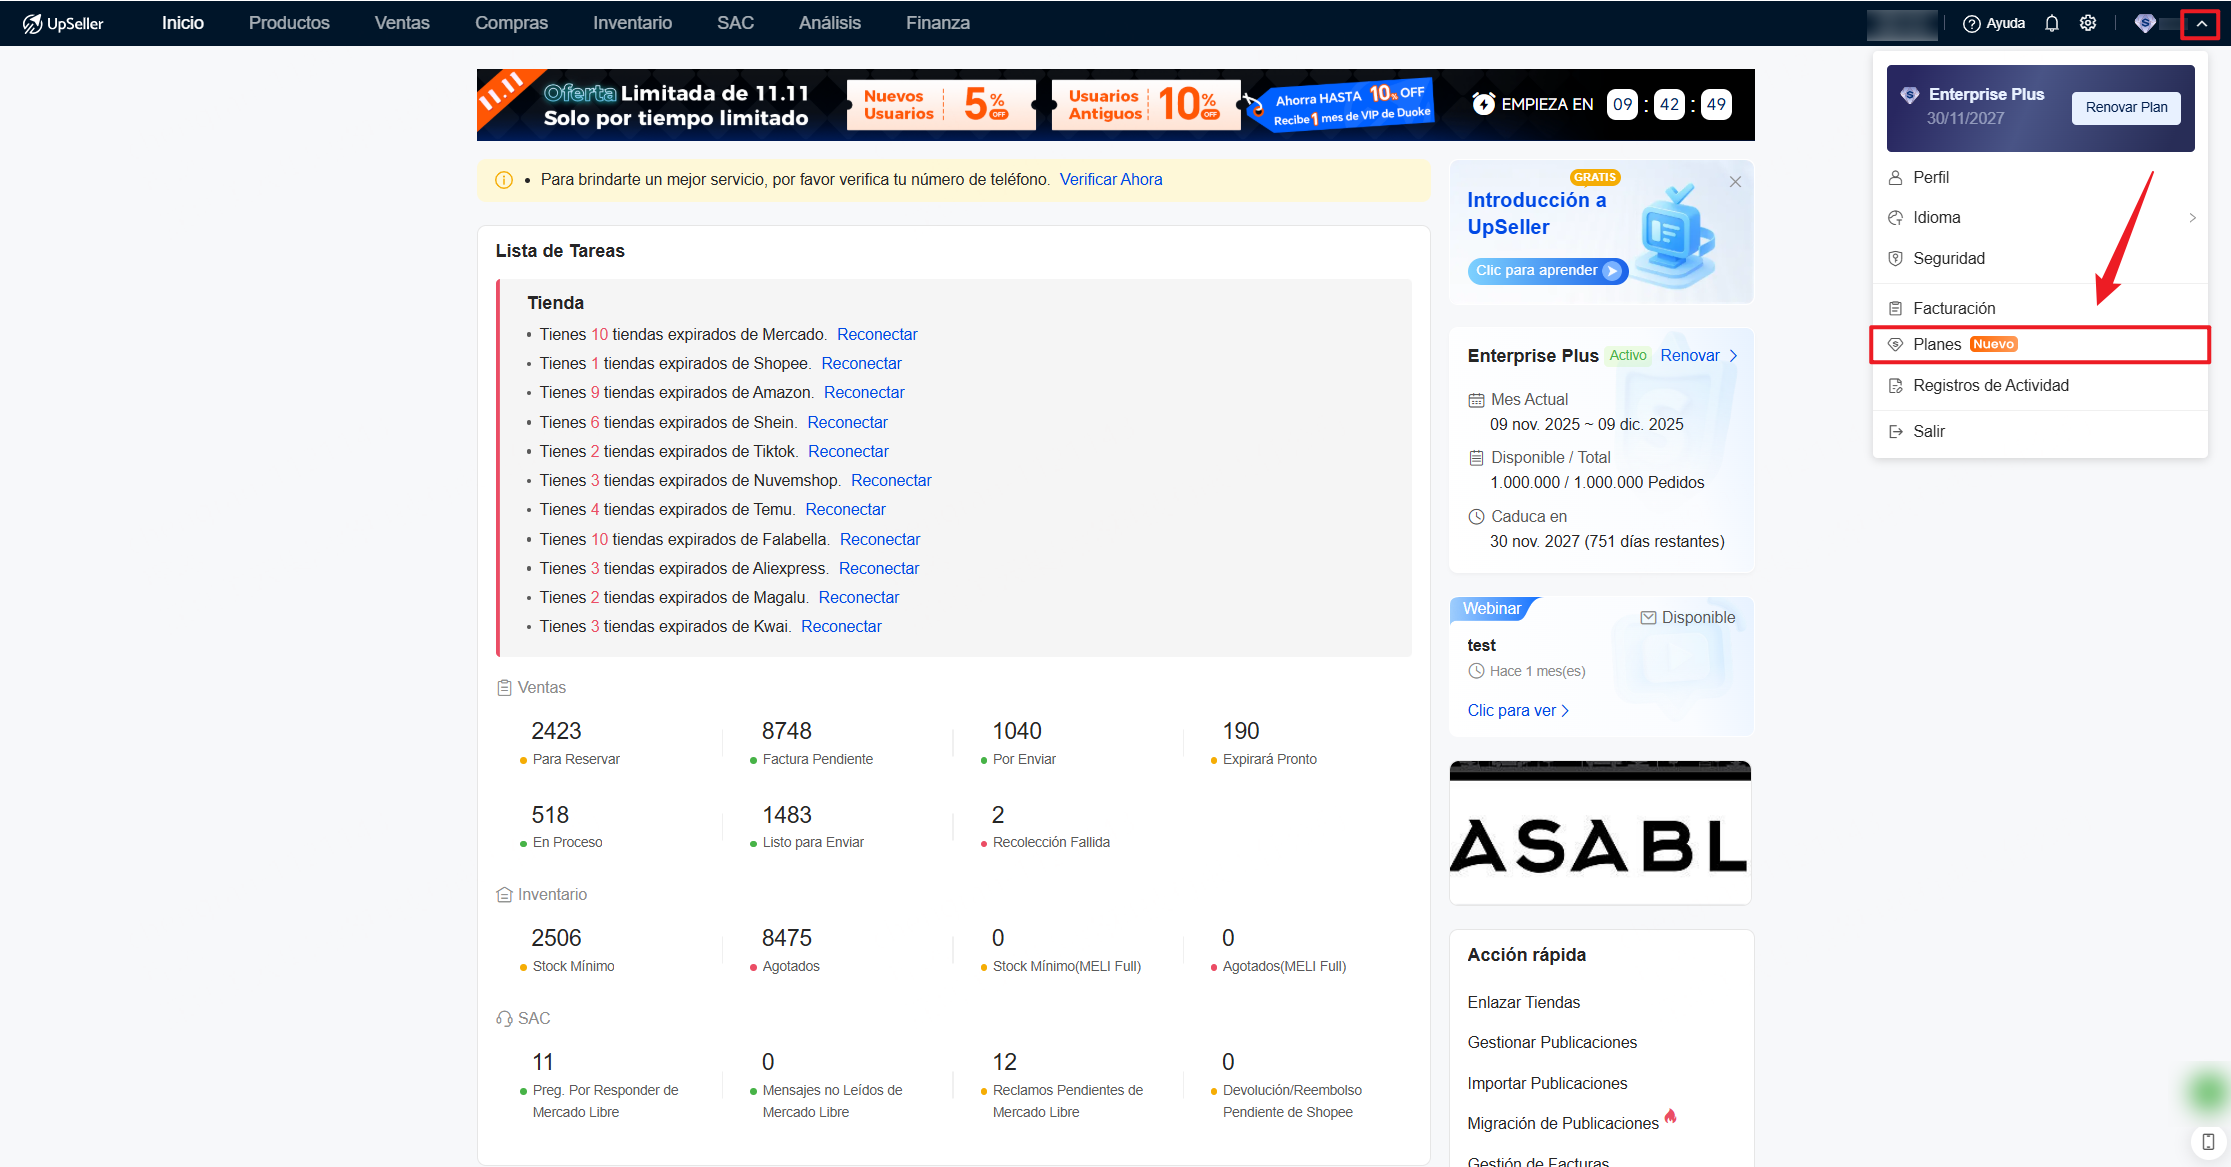The height and width of the screenshot is (1167, 2231).
Task: Click the diamond plan badge in header
Action: pos(2144,23)
